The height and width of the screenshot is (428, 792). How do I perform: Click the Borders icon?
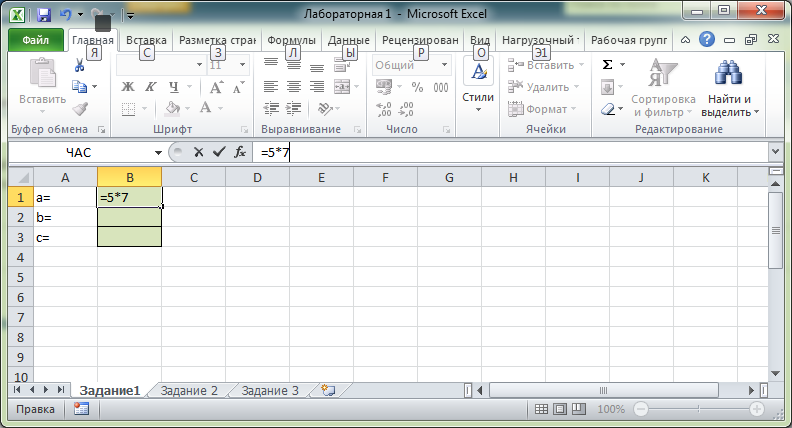pos(128,109)
